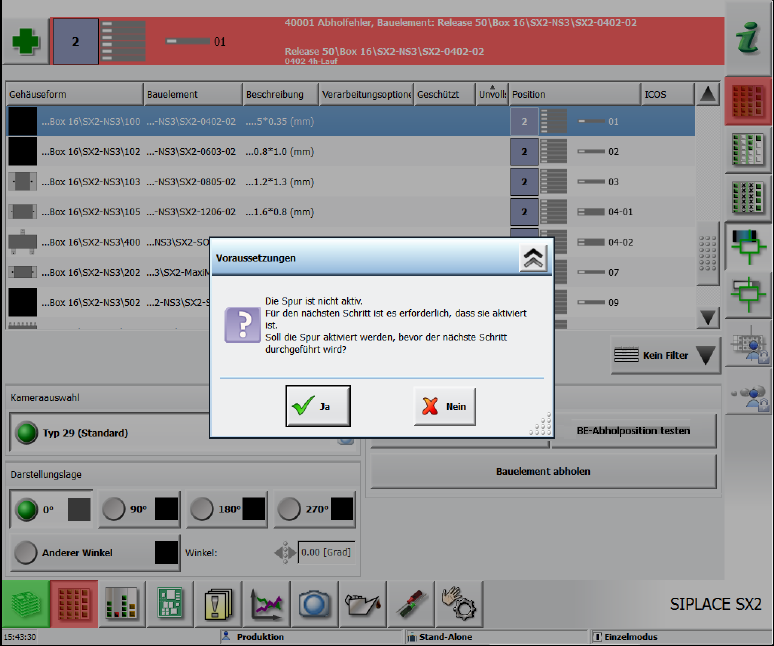Open the screwdriver service icon
The image size is (774, 646).
[x=411, y=603]
